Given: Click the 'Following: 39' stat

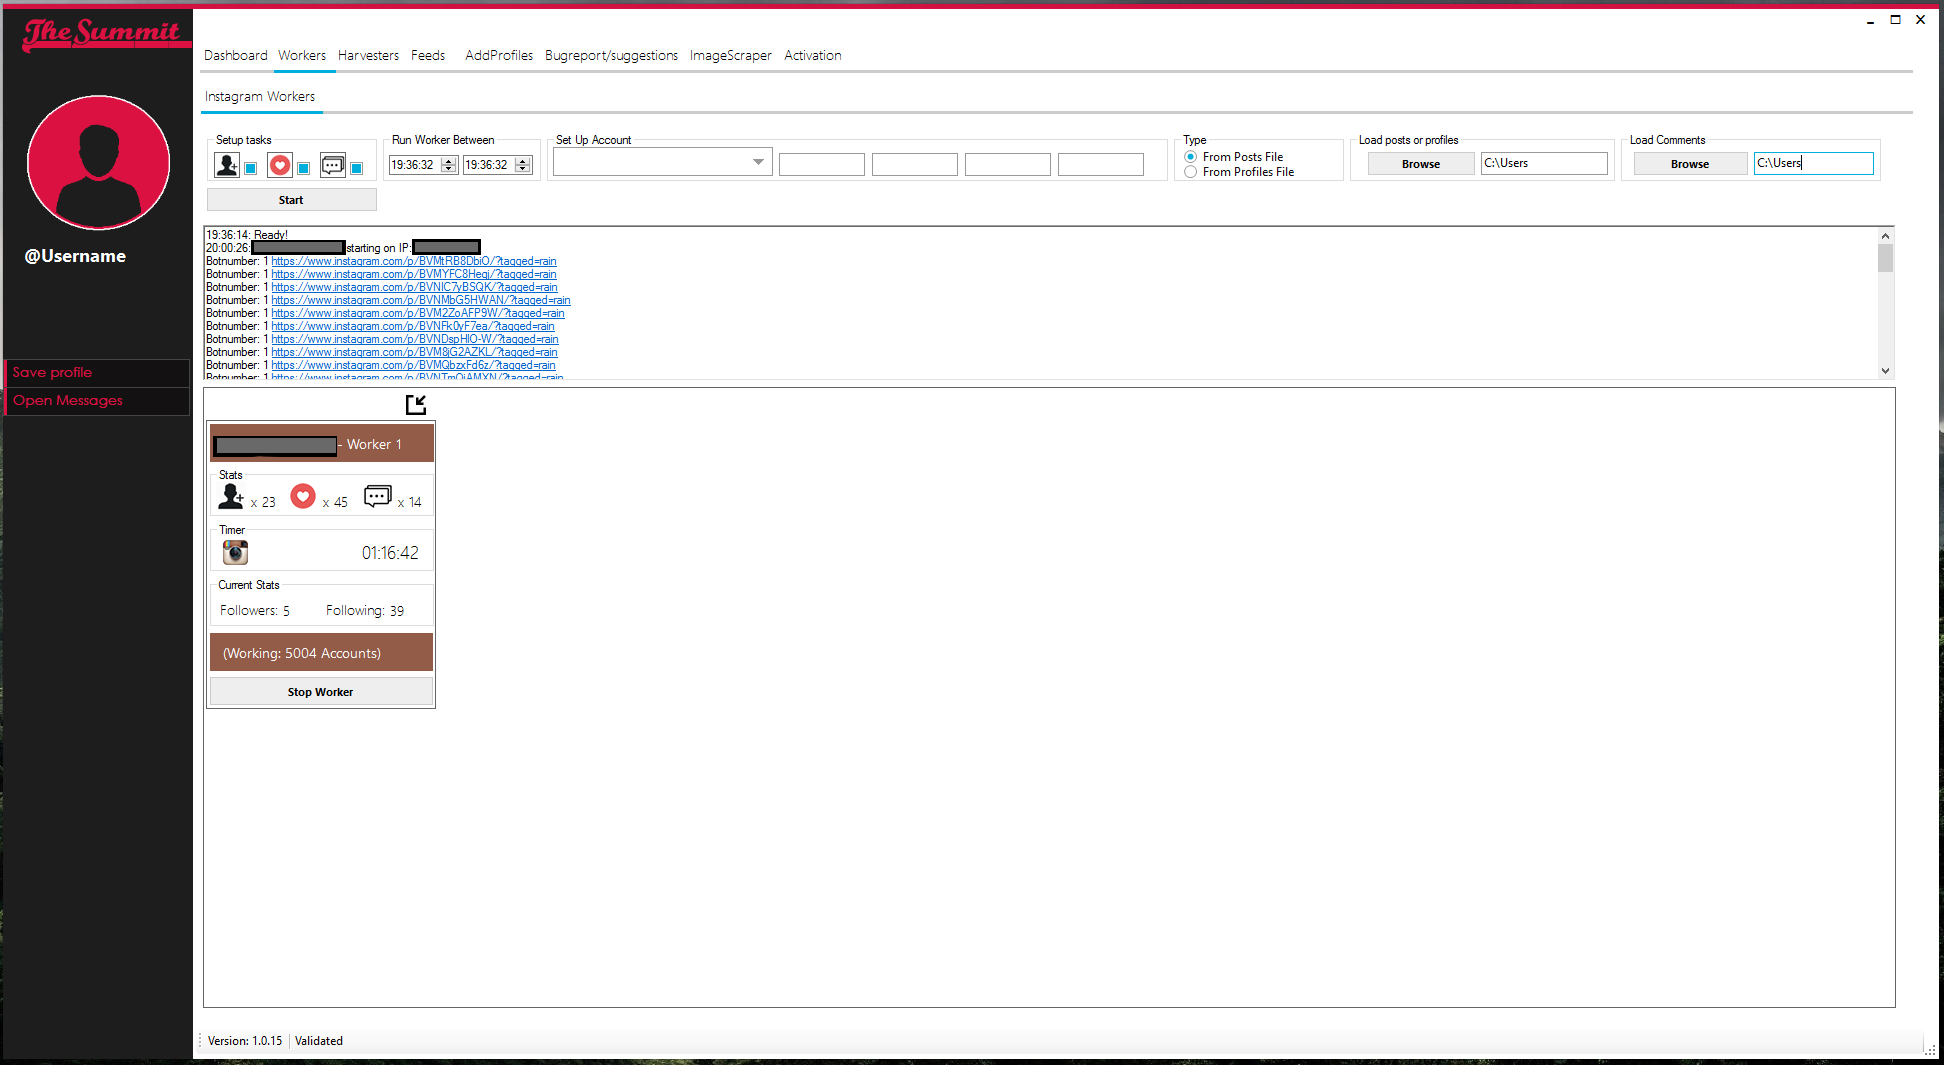Looking at the screenshot, I should tap(365, 610).
